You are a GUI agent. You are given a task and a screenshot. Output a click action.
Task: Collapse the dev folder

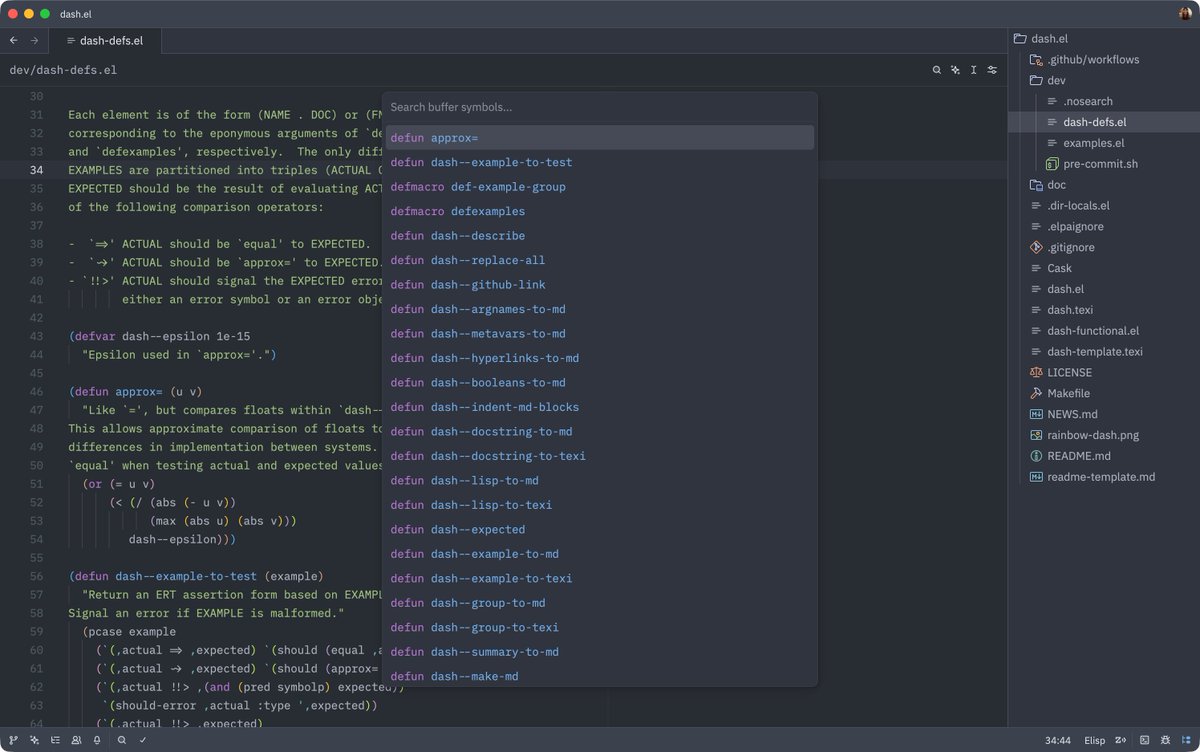click(x=1104, y=80)
